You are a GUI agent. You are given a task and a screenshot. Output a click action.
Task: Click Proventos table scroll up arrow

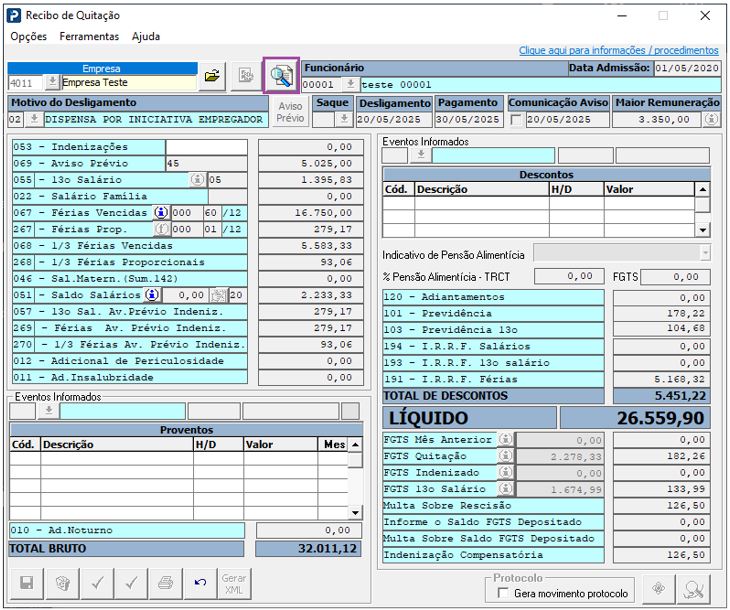[x=355, y=445]
